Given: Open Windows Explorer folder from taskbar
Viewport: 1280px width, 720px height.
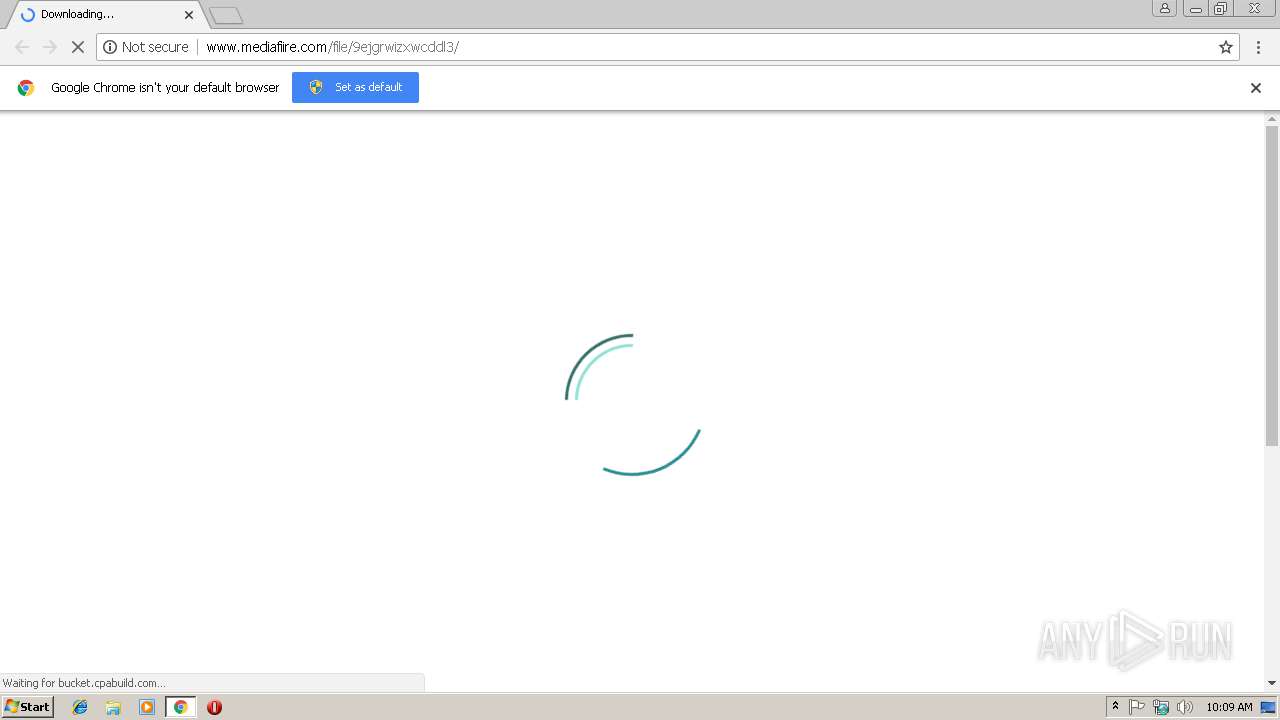Looking at the screenshot, I should click(x=113, y=707).
